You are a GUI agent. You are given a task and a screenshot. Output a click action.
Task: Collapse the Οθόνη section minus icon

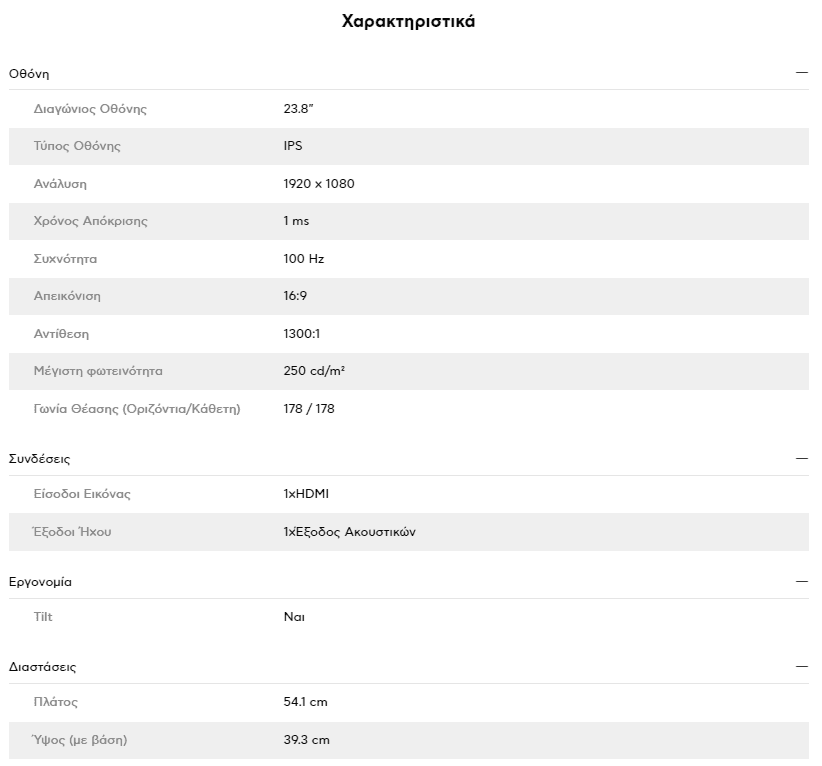coord(802,72)
